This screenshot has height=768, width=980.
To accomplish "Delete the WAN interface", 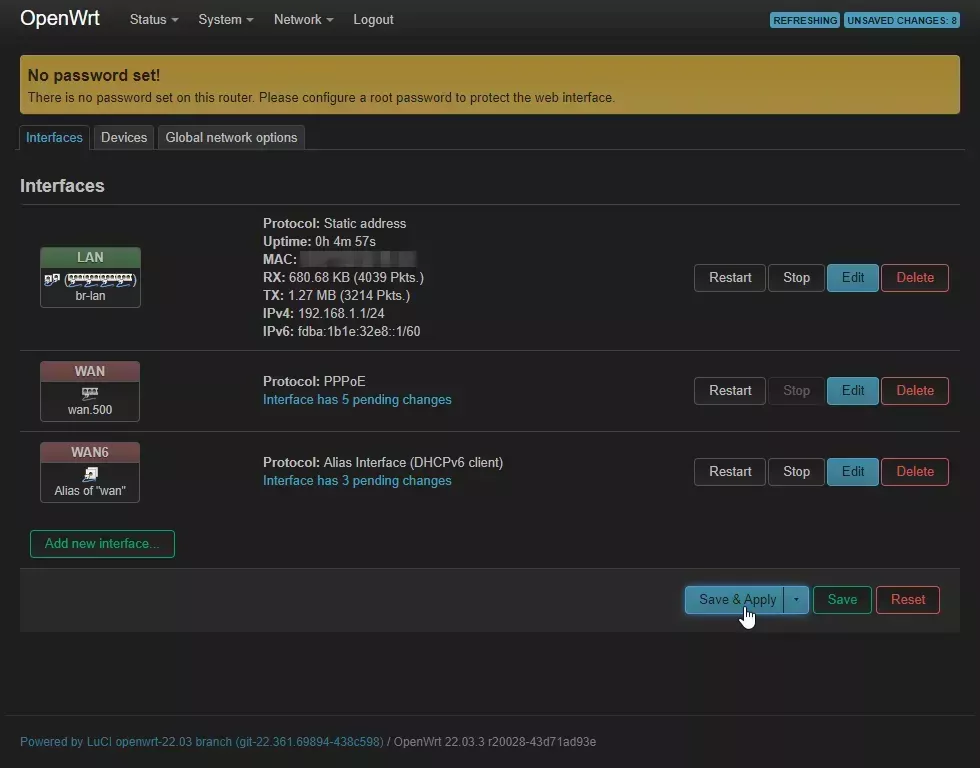I will click(915, 391).
